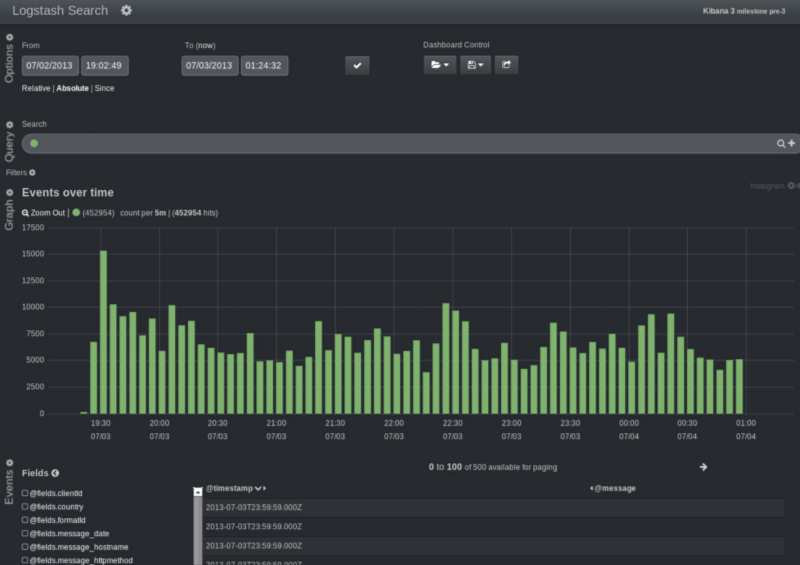Go to the next page of events with the arrow
Image resolution: width=800 pixels, height=565 pixels.
click(x=703, y=467)
